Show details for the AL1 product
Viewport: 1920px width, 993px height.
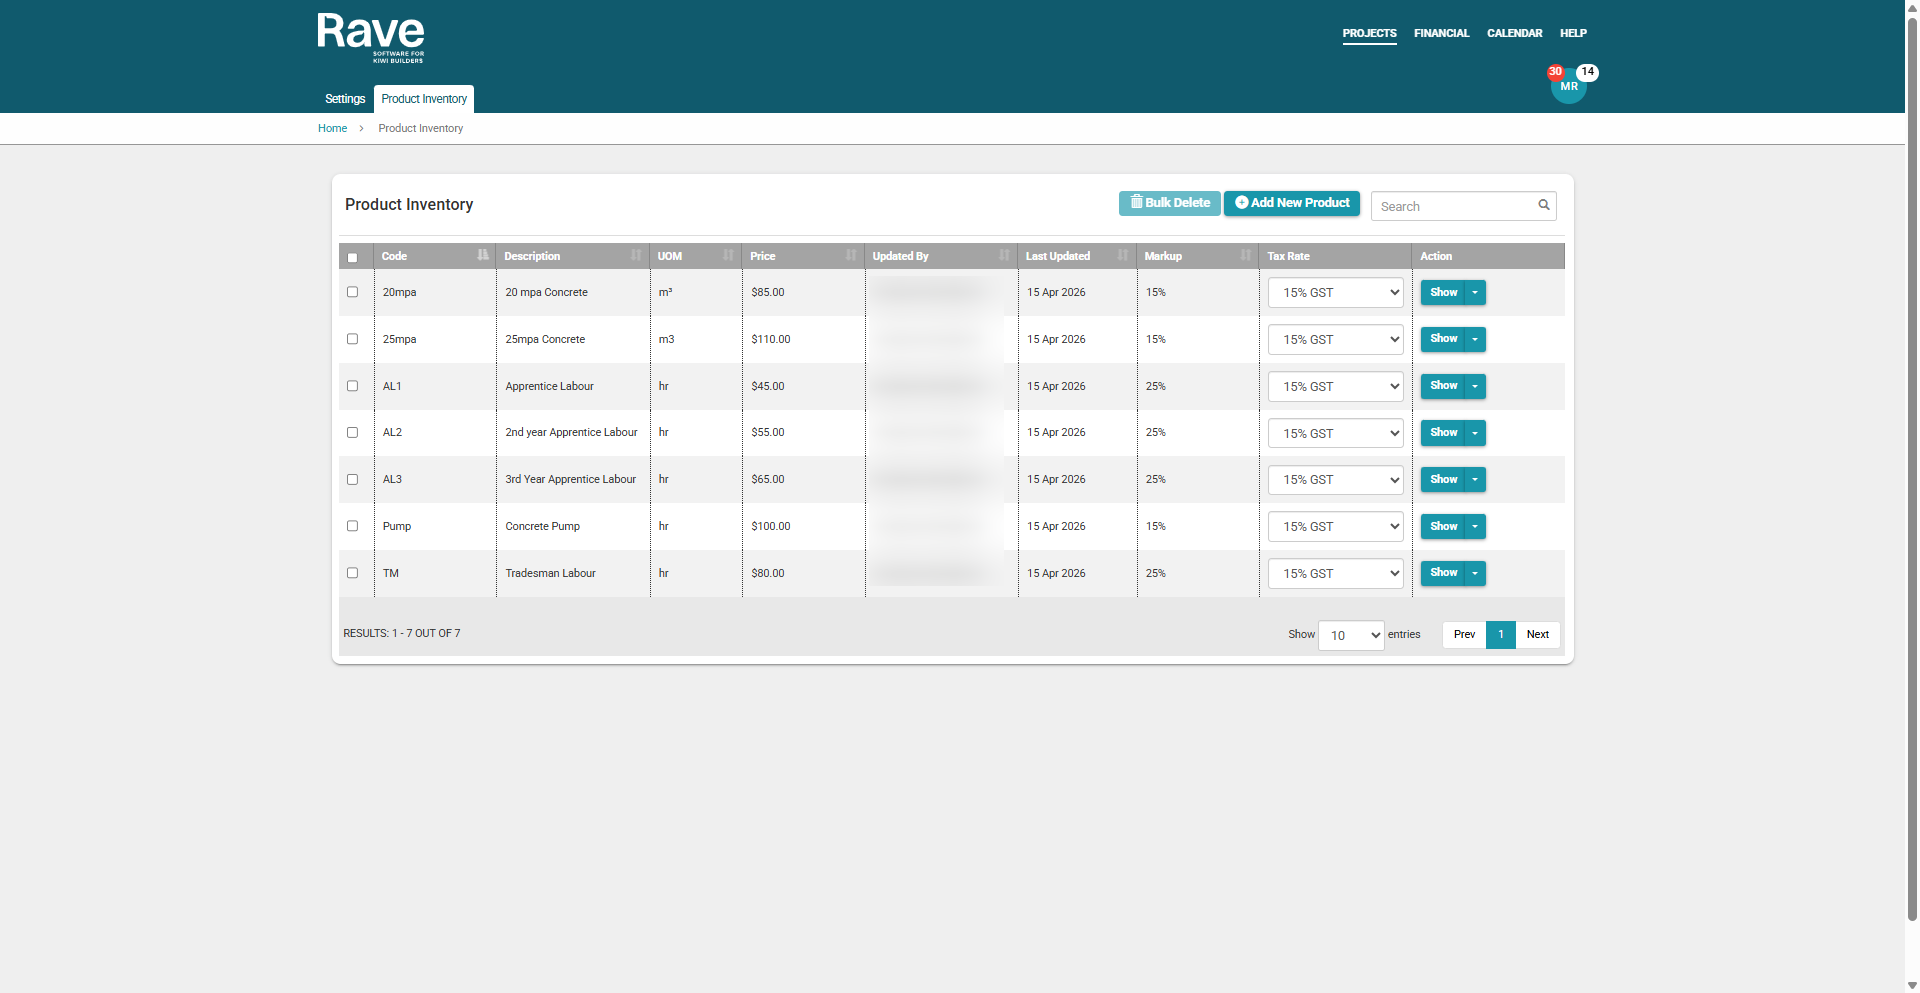coord(1443,386)
